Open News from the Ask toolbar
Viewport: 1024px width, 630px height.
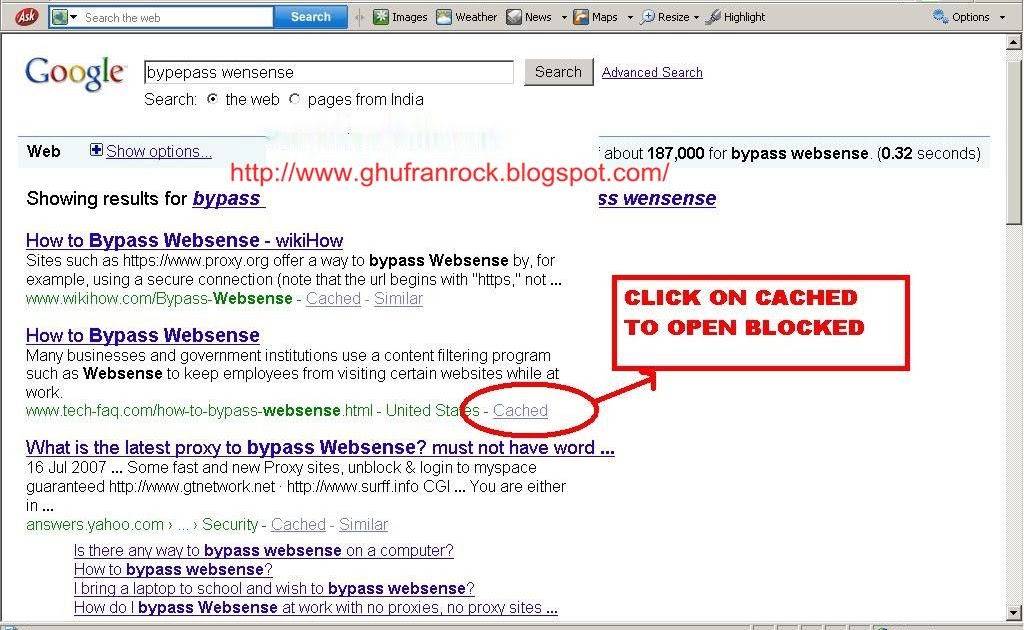click(x=530, y=17)
